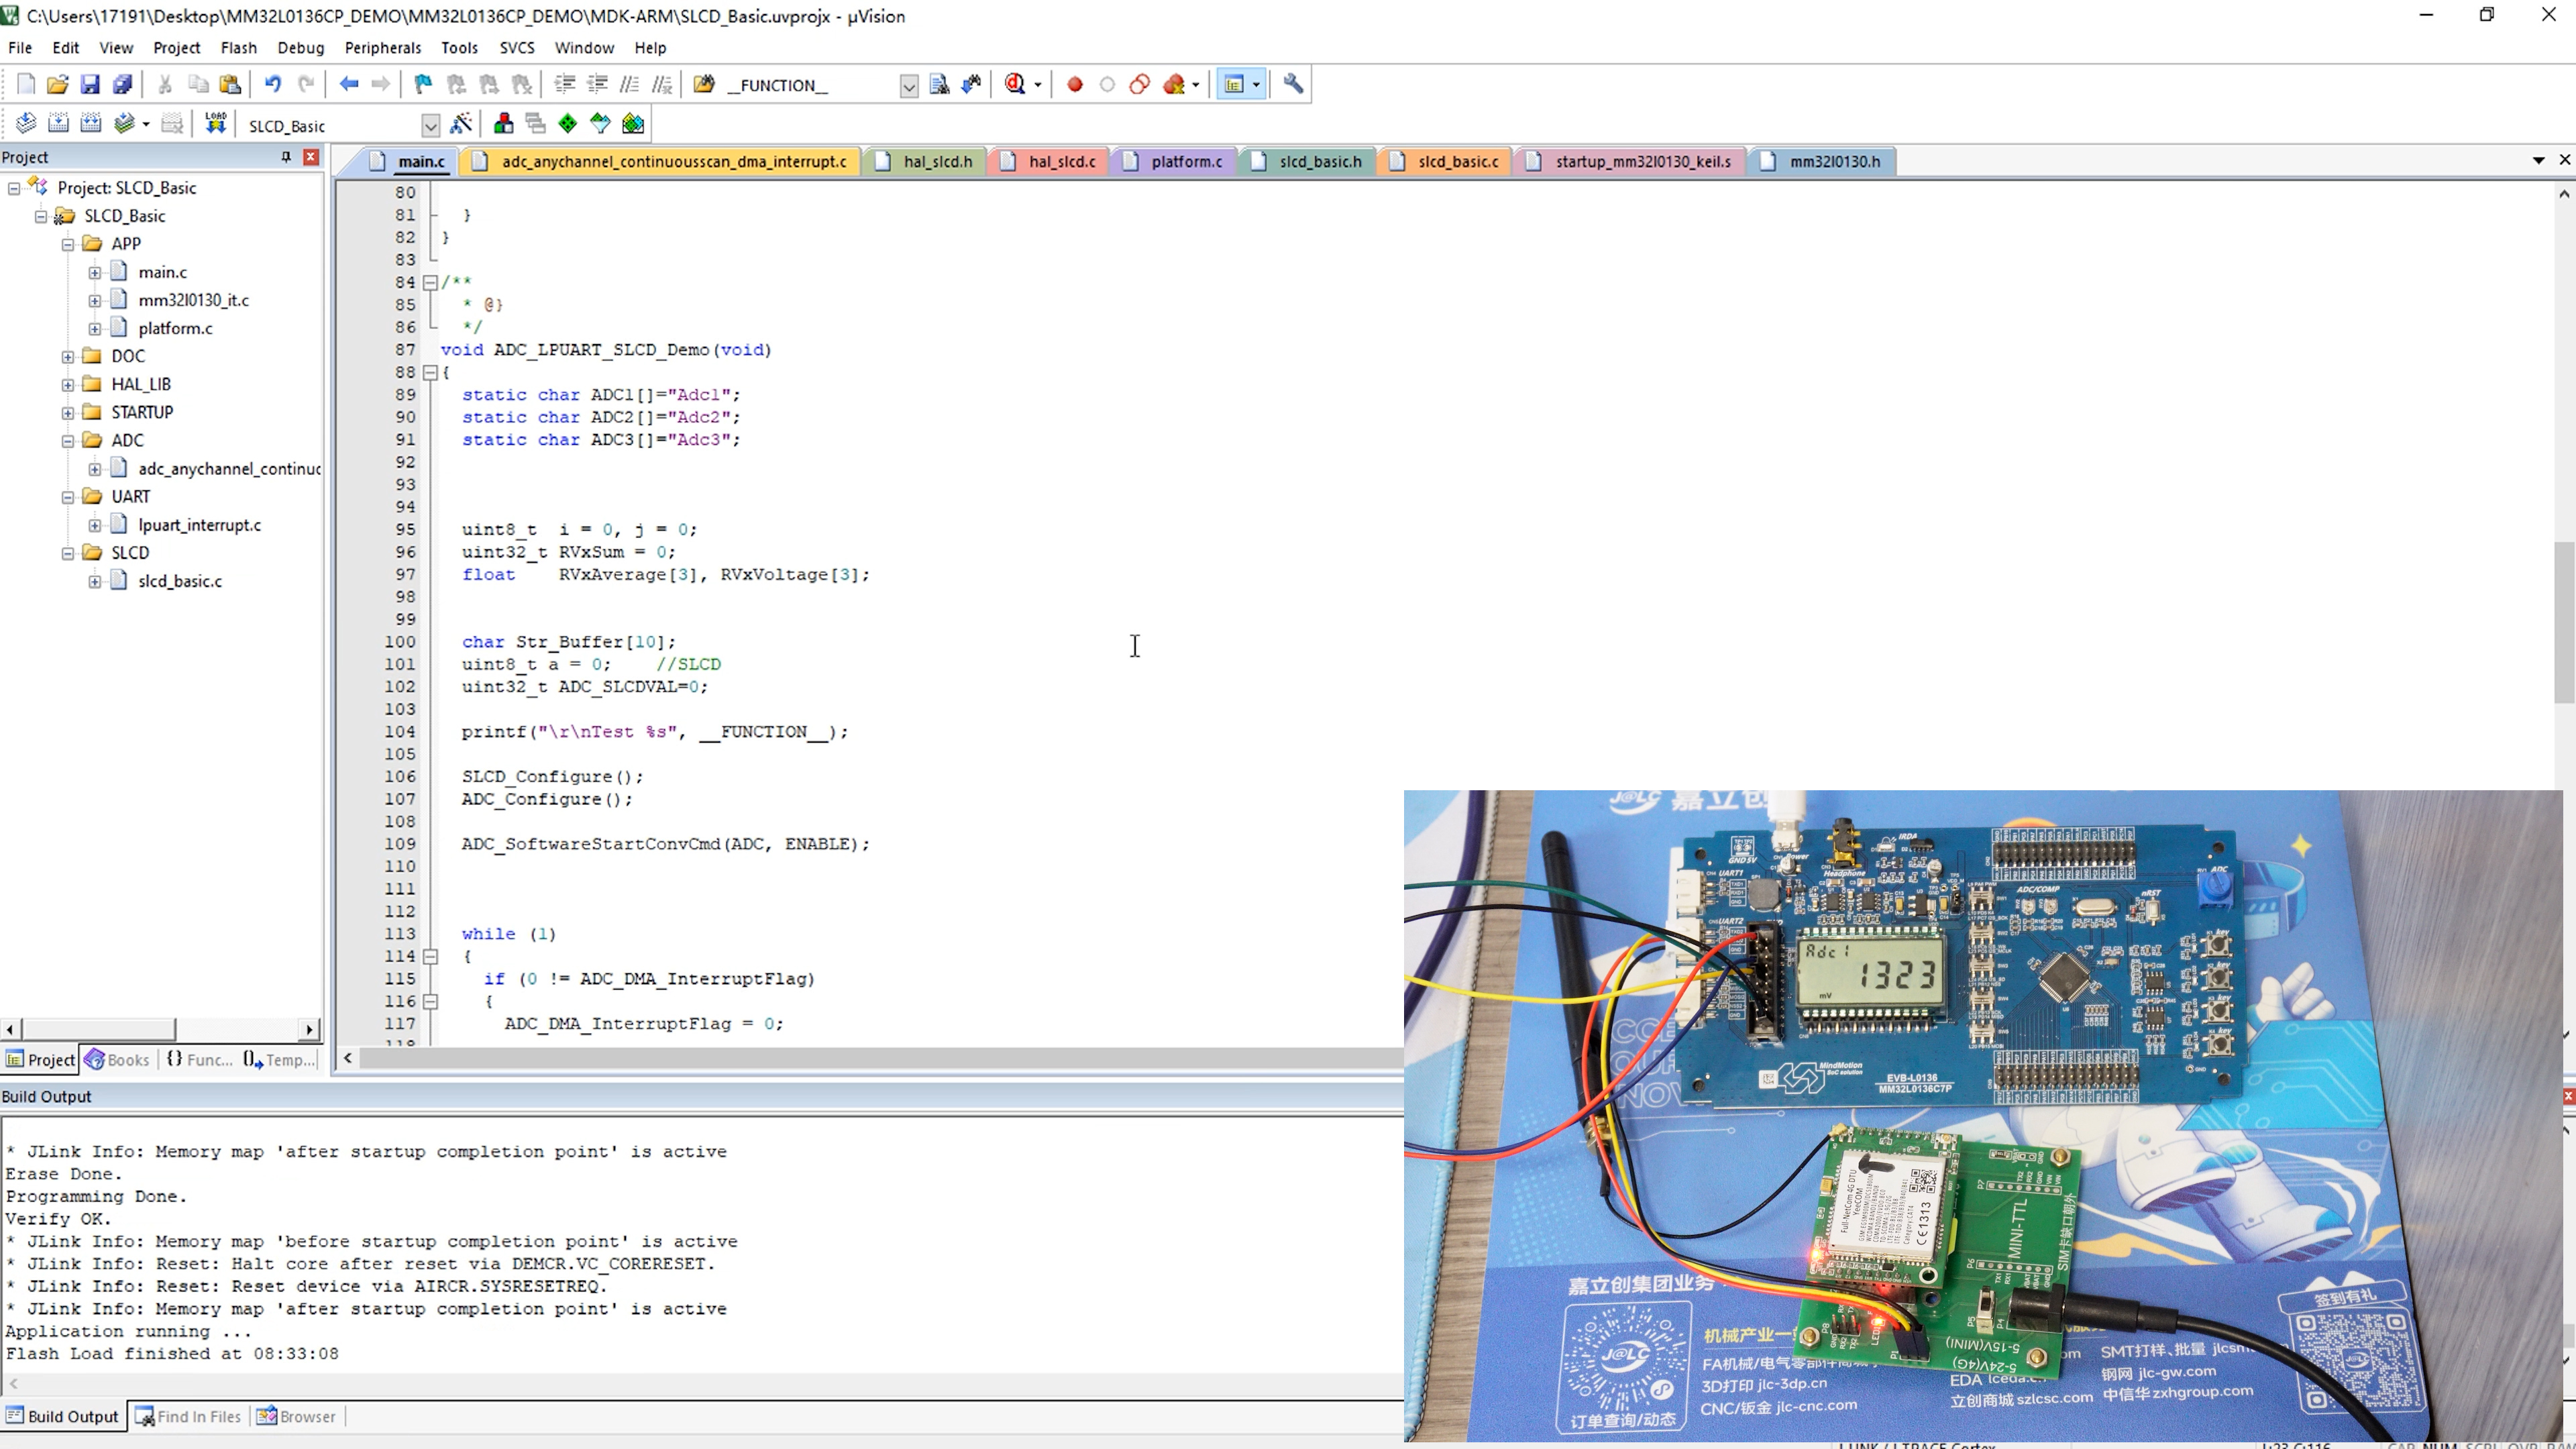This screenshot has height=1449, width=2576.
Task: Open the __FUNCTION__ search combo dropdown
Action: click(x=908, y=86)
